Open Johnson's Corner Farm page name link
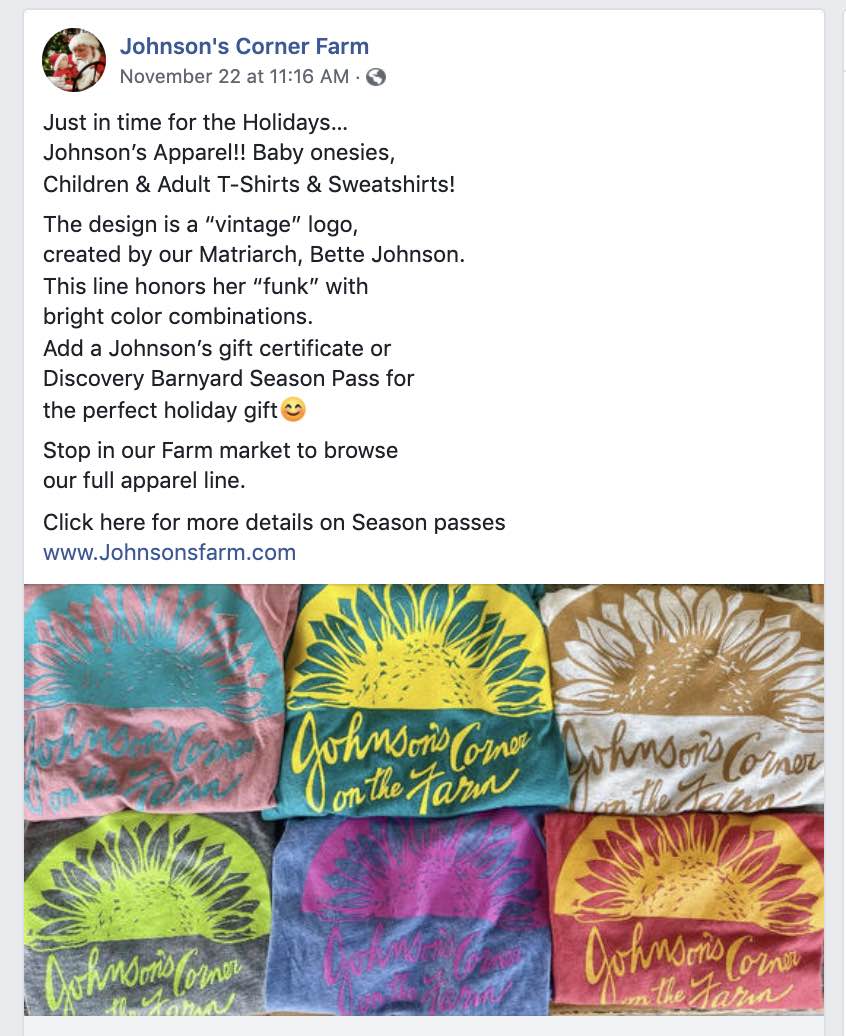The image size is (846, 1036). click(244, 46)
